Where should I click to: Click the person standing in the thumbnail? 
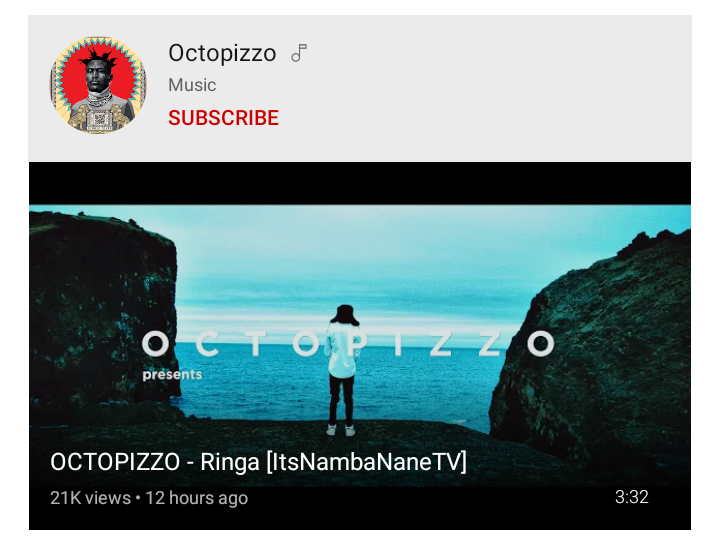[342, 370]
